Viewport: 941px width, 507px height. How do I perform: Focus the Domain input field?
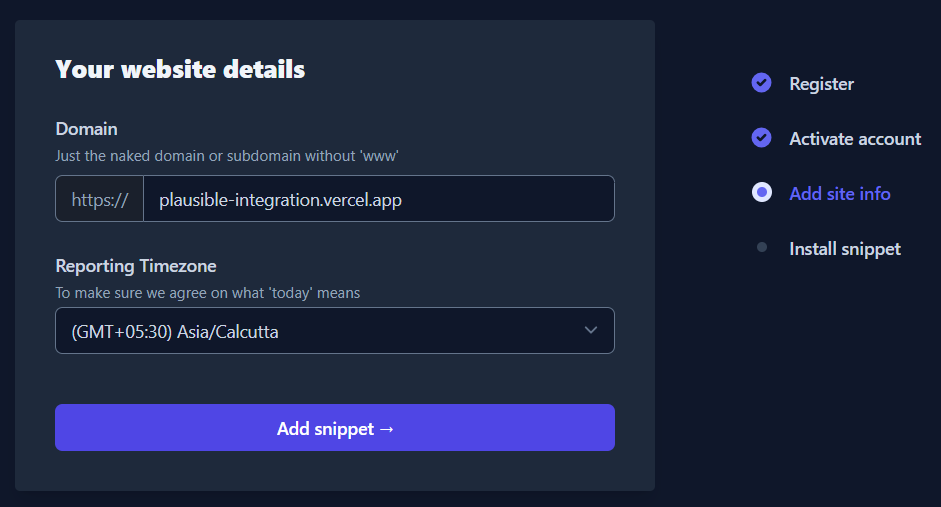coord(378,199)
